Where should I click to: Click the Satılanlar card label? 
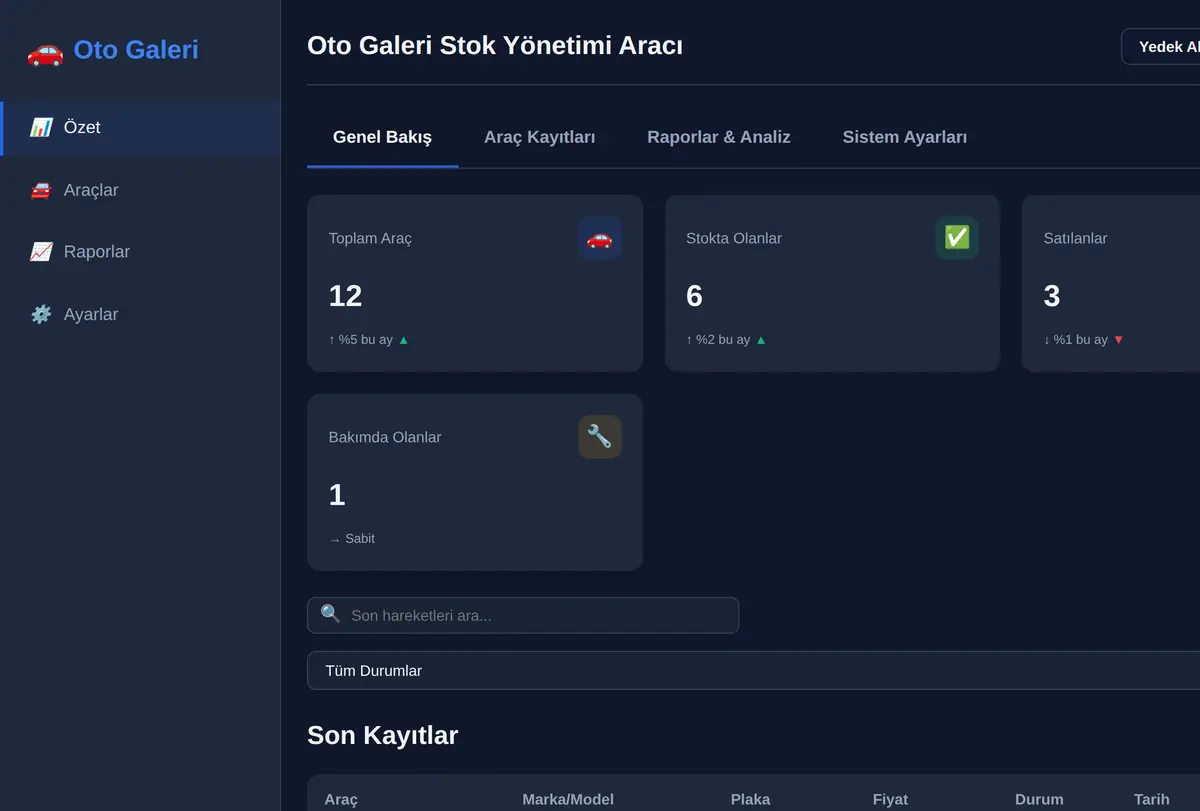click(x=1075, y=238)
